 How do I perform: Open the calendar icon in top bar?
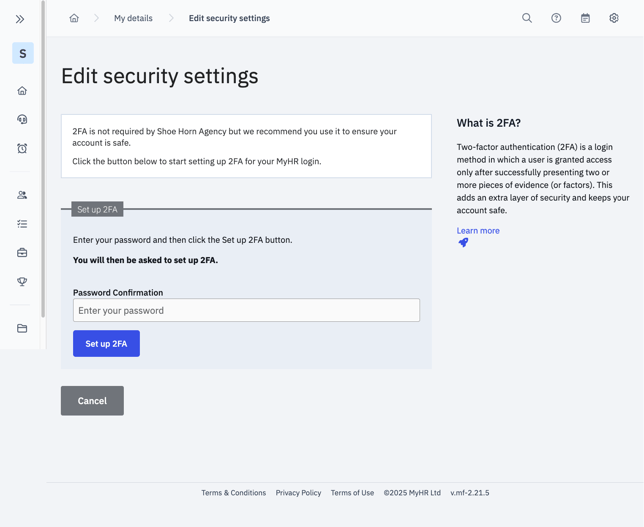[x=585, y=18]
